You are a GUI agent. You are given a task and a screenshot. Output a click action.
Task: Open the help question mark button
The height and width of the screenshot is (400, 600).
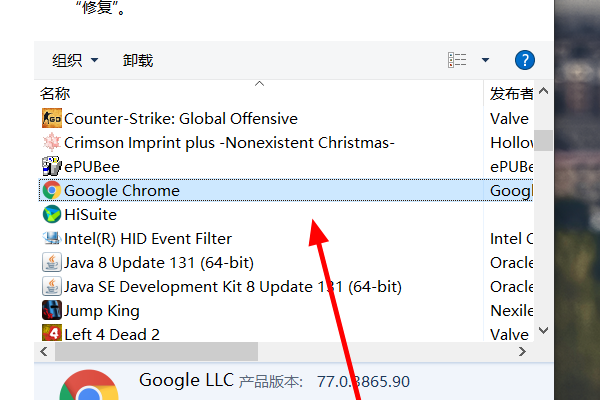[x=525, y=60]
